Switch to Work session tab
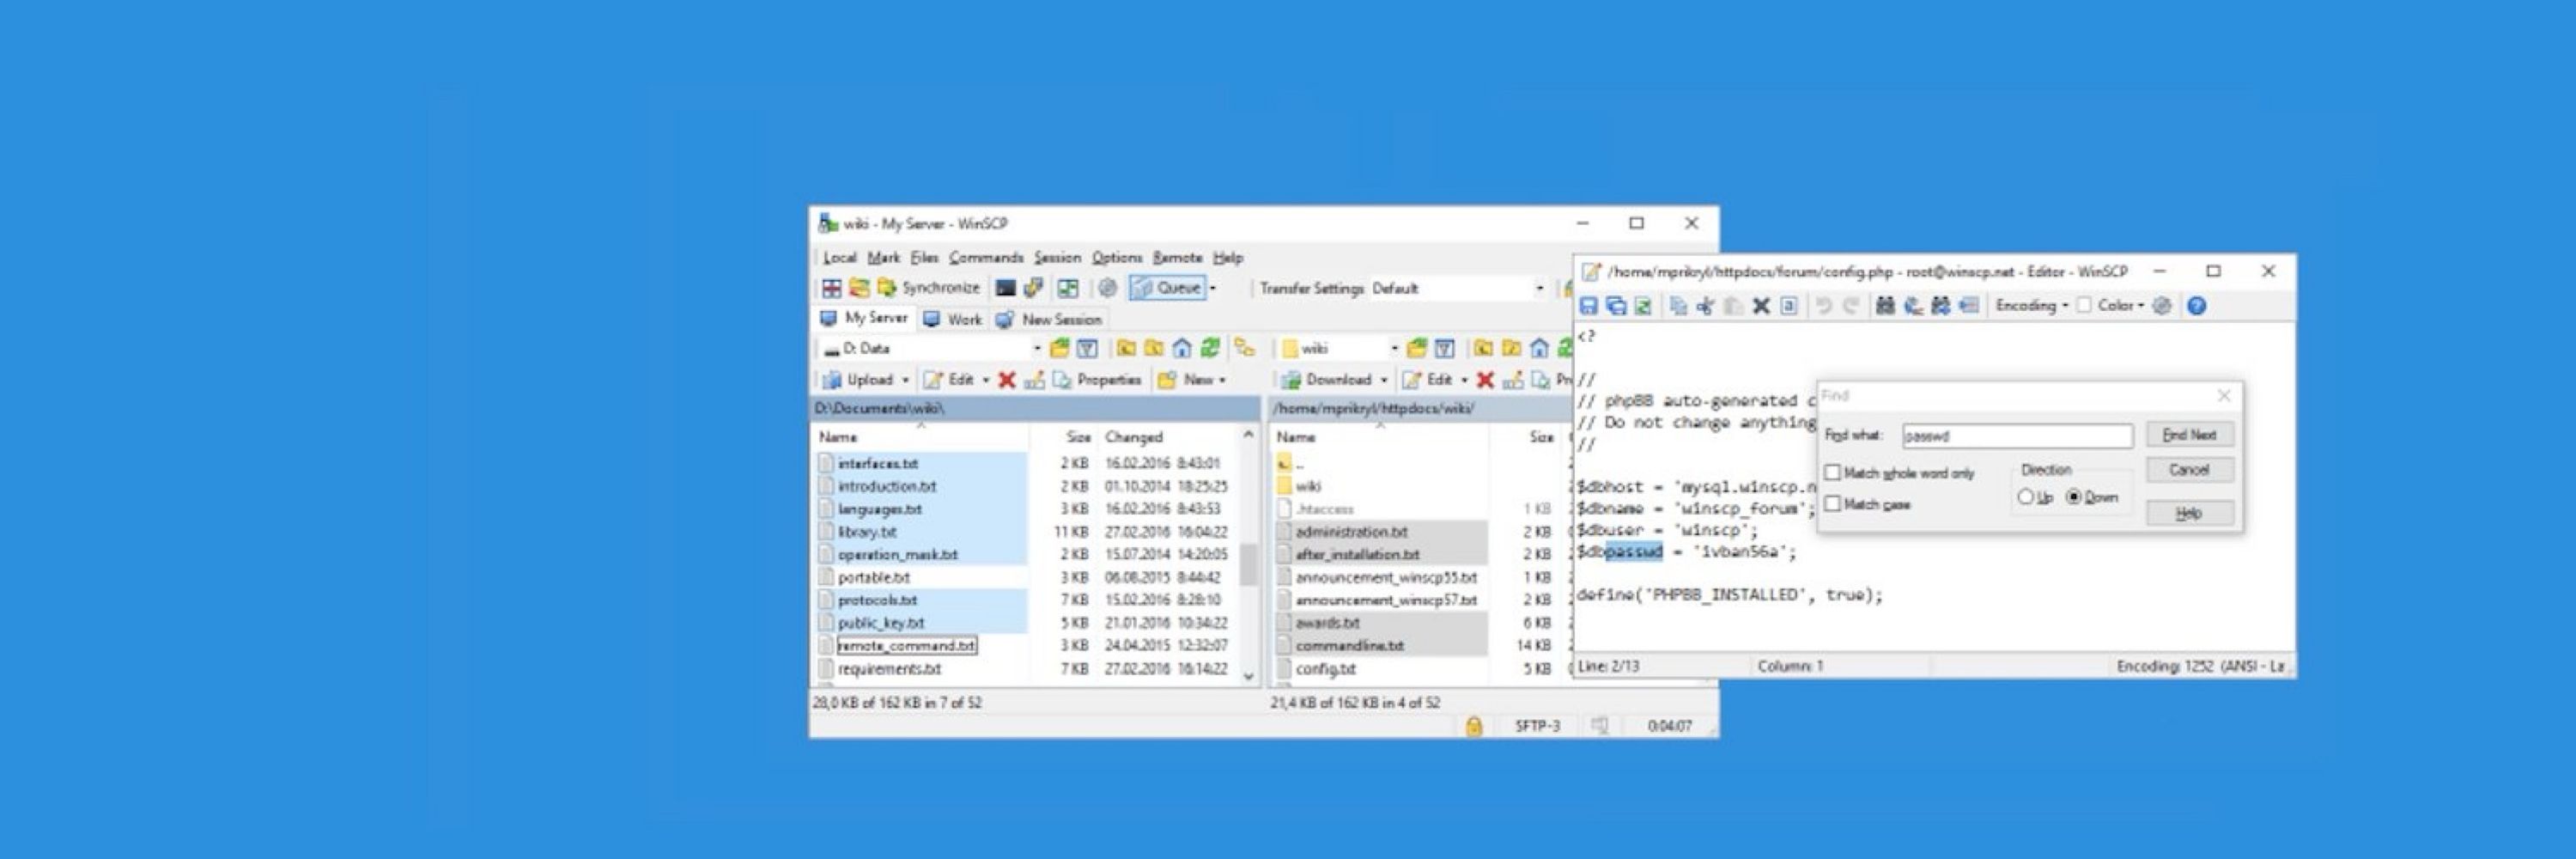 [952, 319]
